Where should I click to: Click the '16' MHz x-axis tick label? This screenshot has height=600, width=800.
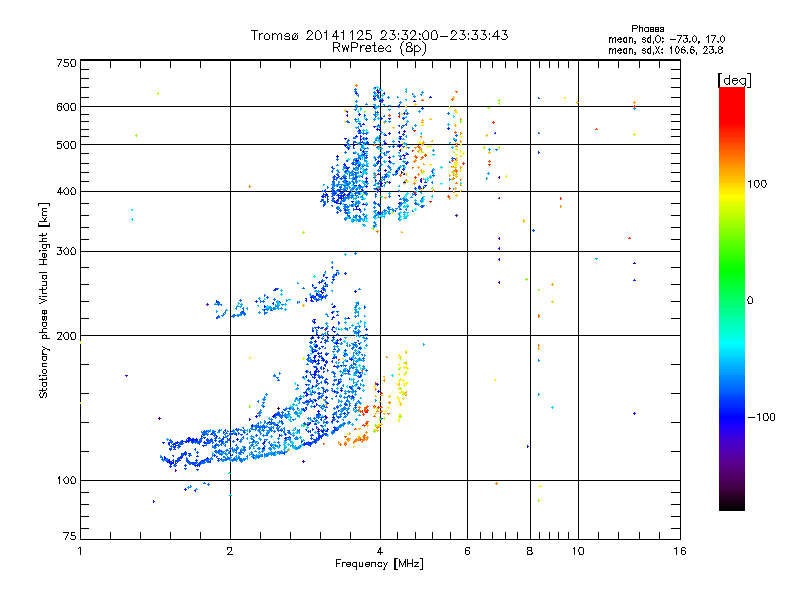(x=680, y=551)
